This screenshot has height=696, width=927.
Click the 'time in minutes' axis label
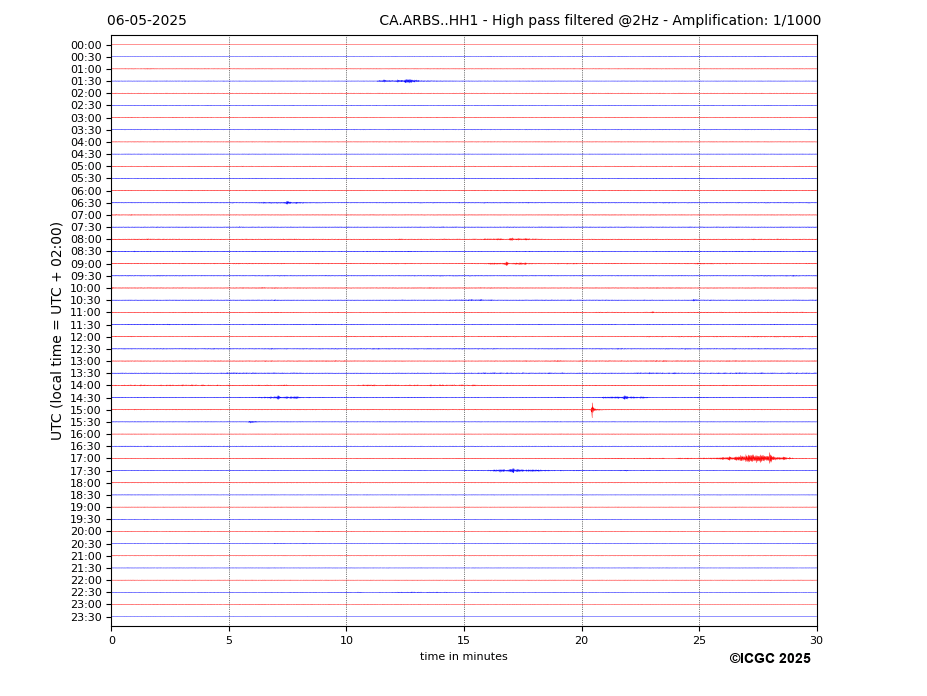tap(464, 656)
